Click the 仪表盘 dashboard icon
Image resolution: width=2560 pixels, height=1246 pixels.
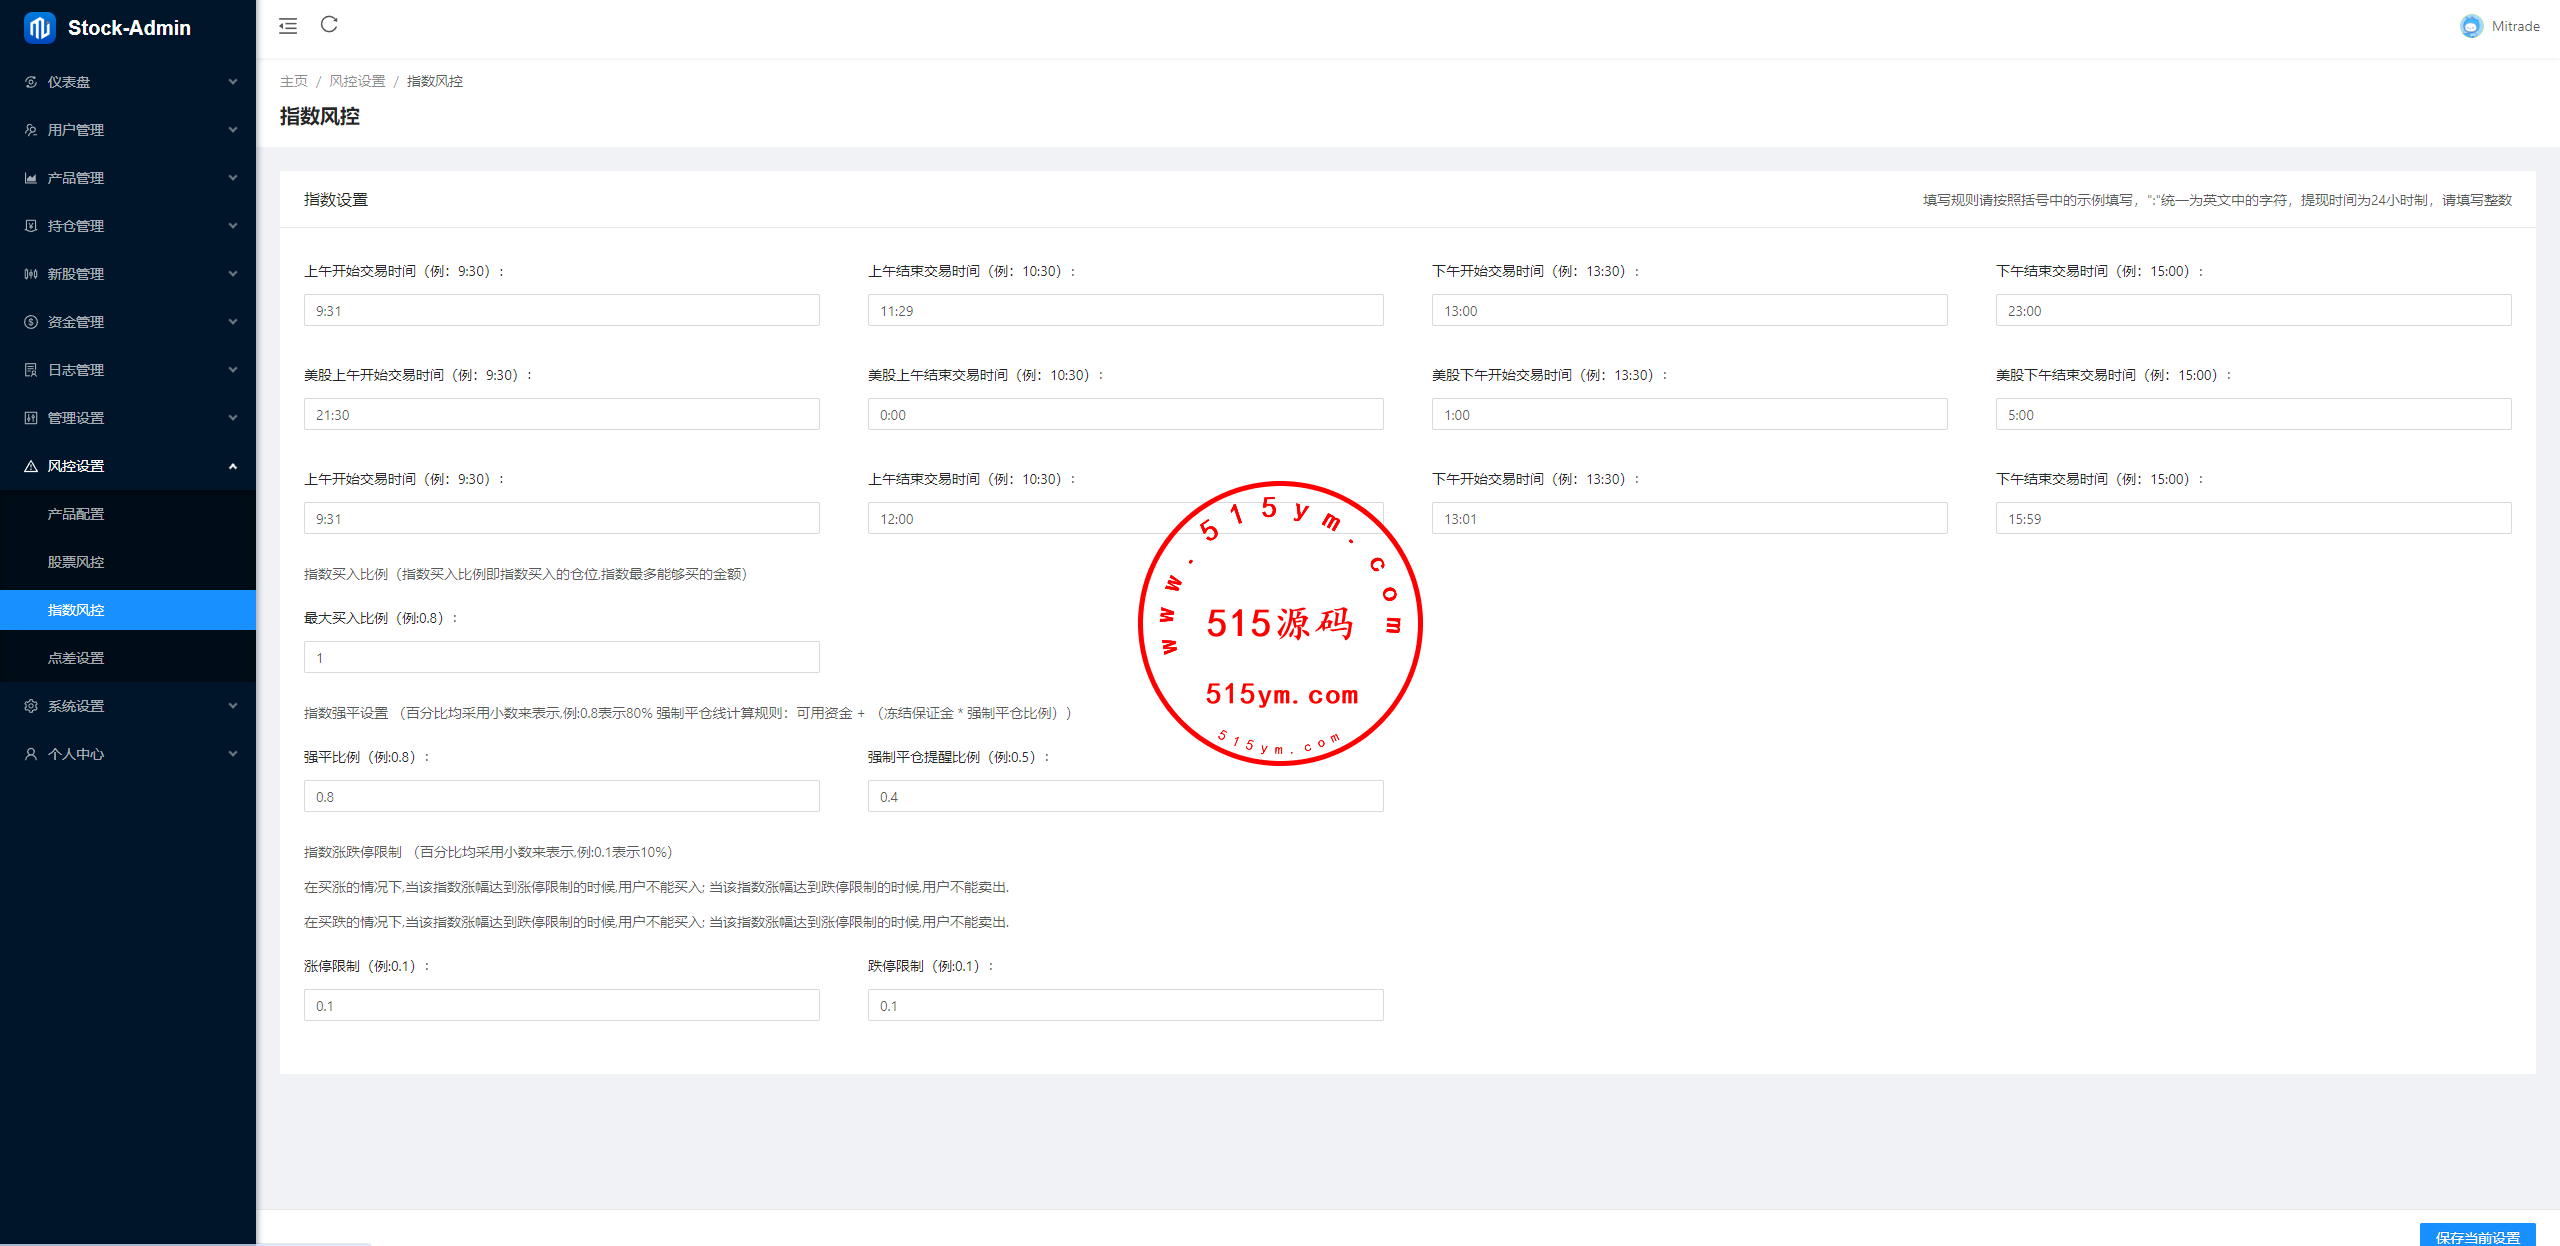coord(31,82)
